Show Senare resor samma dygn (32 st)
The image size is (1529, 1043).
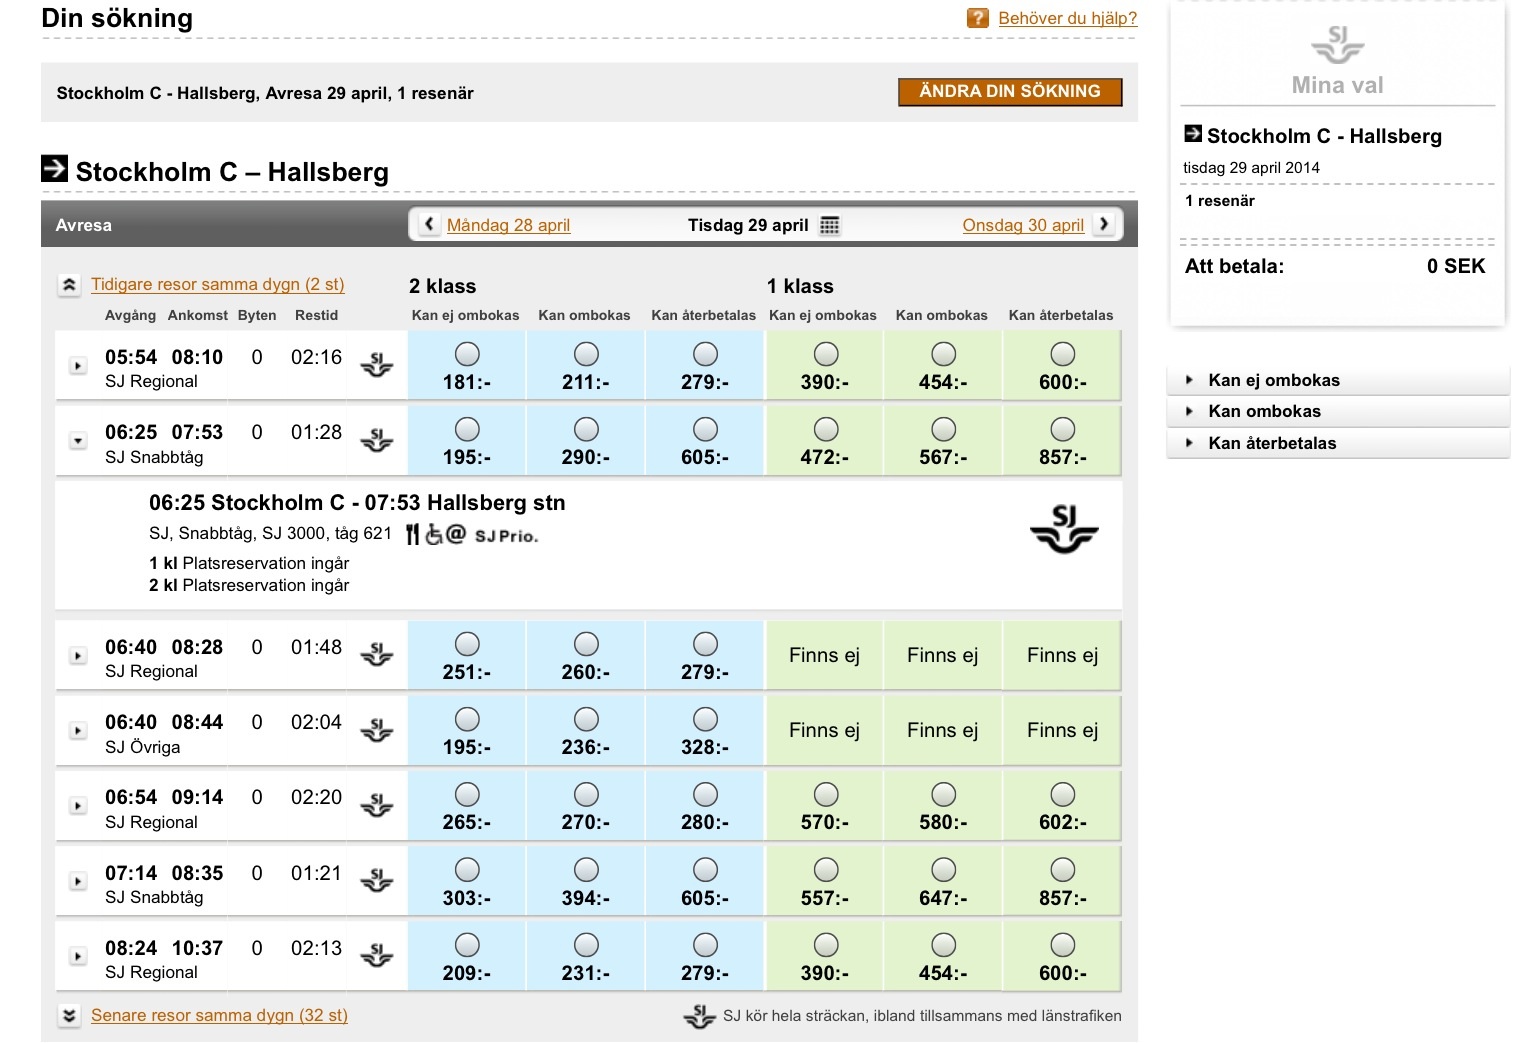tap(219, 1015)
